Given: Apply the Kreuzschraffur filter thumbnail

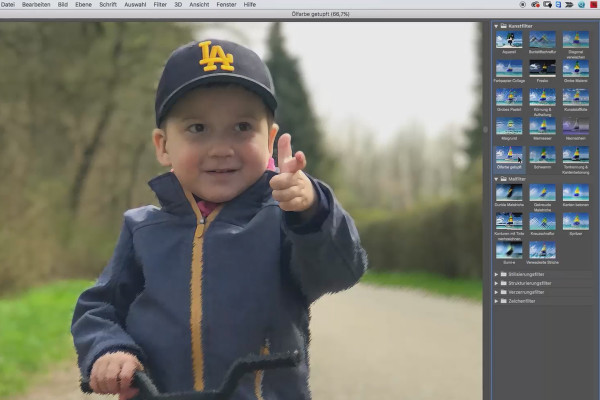Looking at the screenshot, I should (x=542, y=221).
